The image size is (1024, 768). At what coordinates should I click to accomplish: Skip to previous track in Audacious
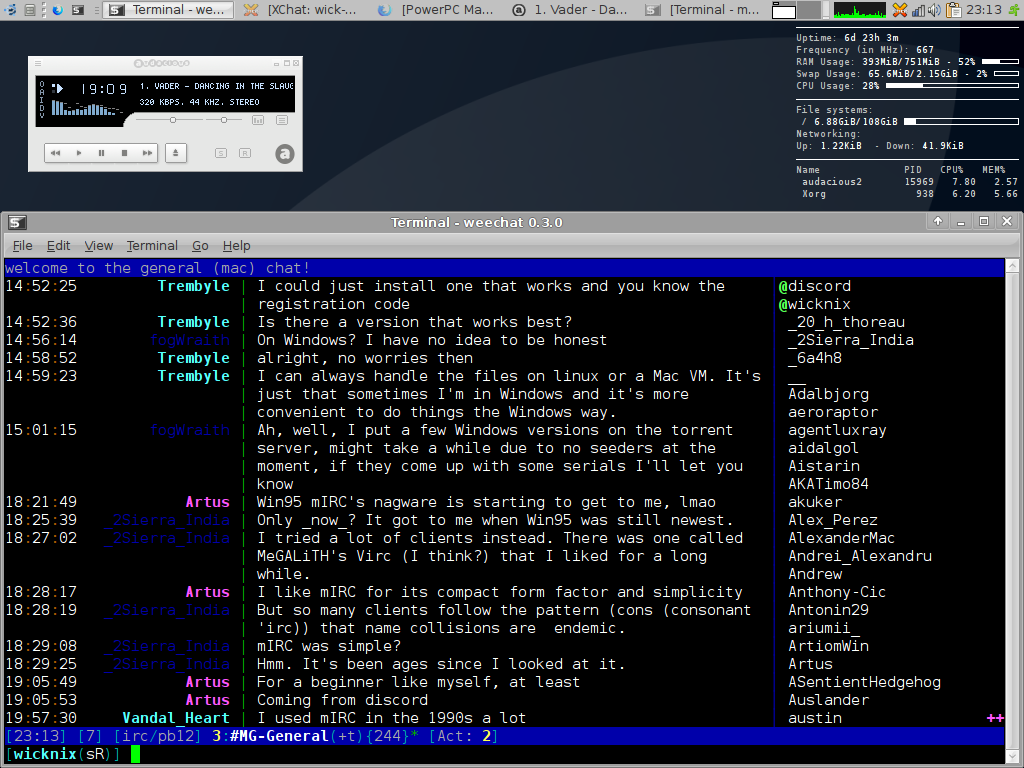[56, 153]
